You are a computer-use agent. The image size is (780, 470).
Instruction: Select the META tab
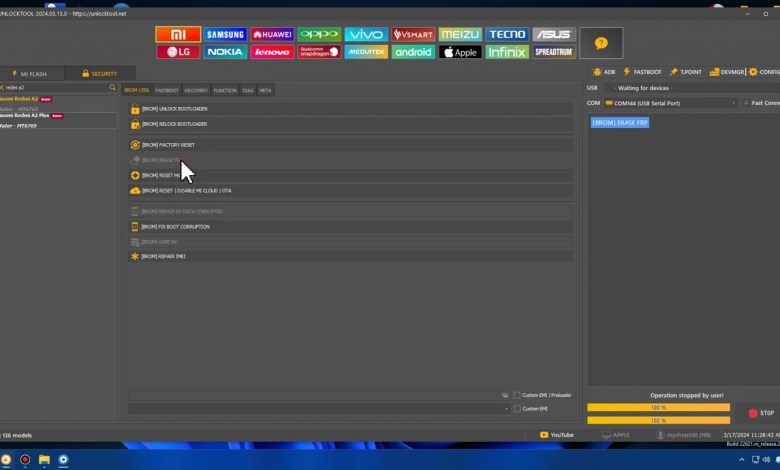(265, 91)
